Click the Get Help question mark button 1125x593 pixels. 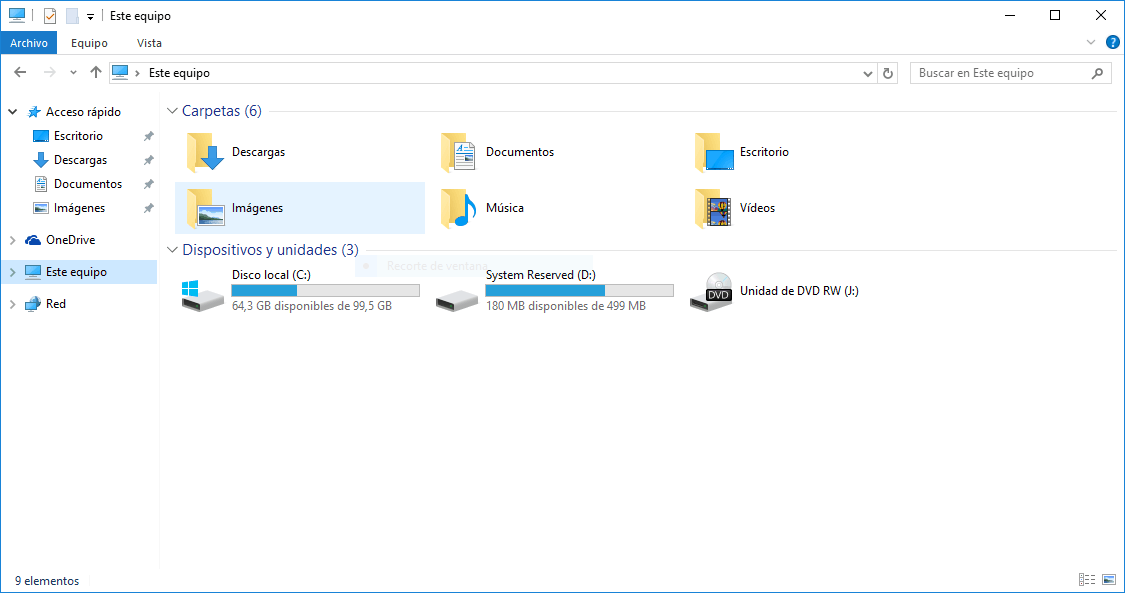[1112, 42]
